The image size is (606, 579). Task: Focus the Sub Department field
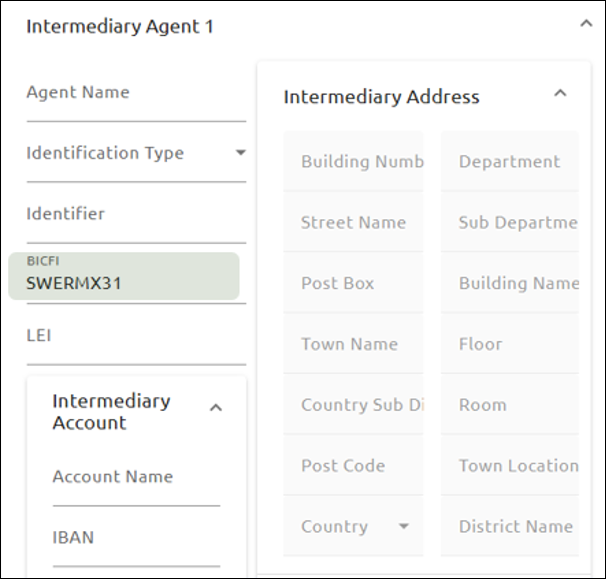(510, 222)
